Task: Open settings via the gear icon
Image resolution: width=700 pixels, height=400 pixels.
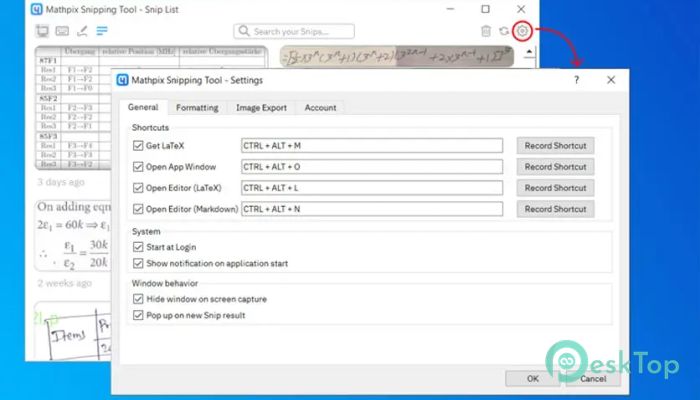Action: point(522,31)
